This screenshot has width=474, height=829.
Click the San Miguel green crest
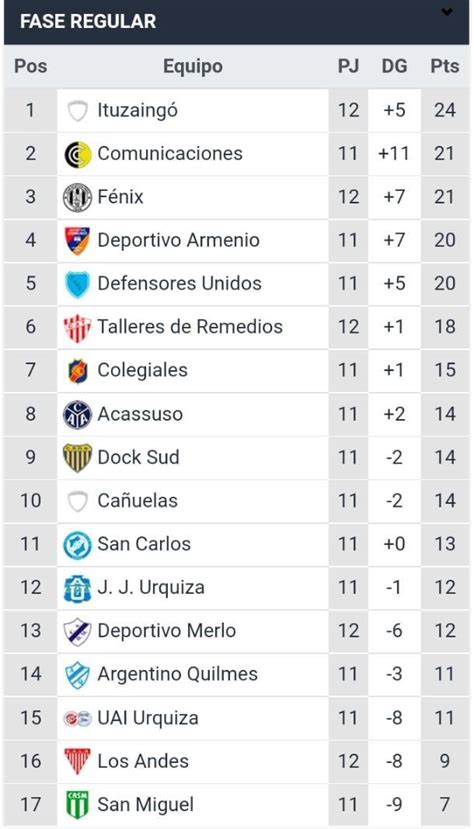(78, 804)
